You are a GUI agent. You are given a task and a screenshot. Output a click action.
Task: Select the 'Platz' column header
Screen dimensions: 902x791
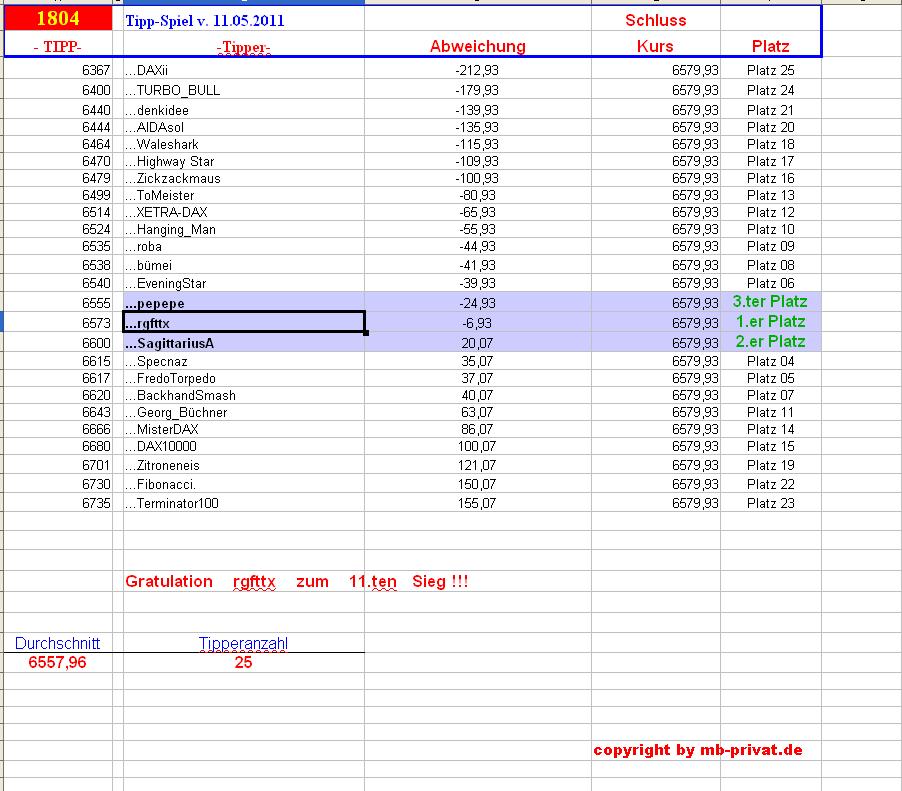[771, 46]
